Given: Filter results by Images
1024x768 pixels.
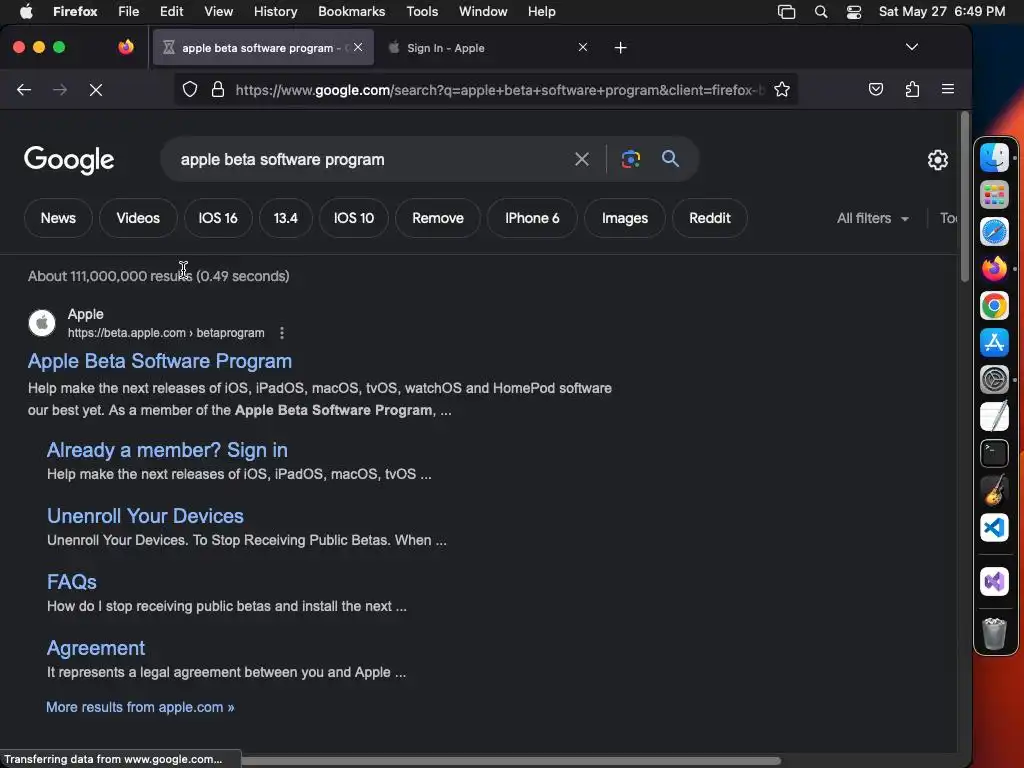Looking at the screenshot, I should pyautogui.click(x=624, y=218).
